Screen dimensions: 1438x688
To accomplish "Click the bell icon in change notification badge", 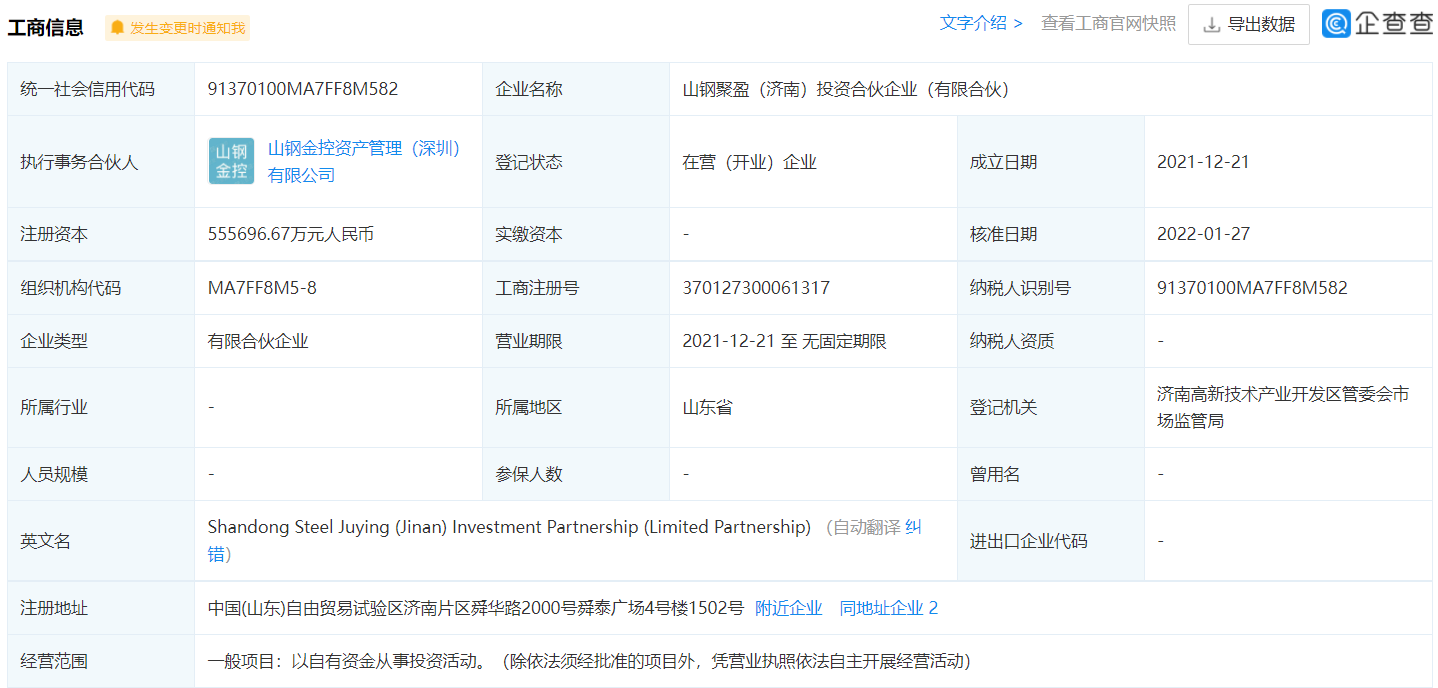I will [x=117, y=28].
